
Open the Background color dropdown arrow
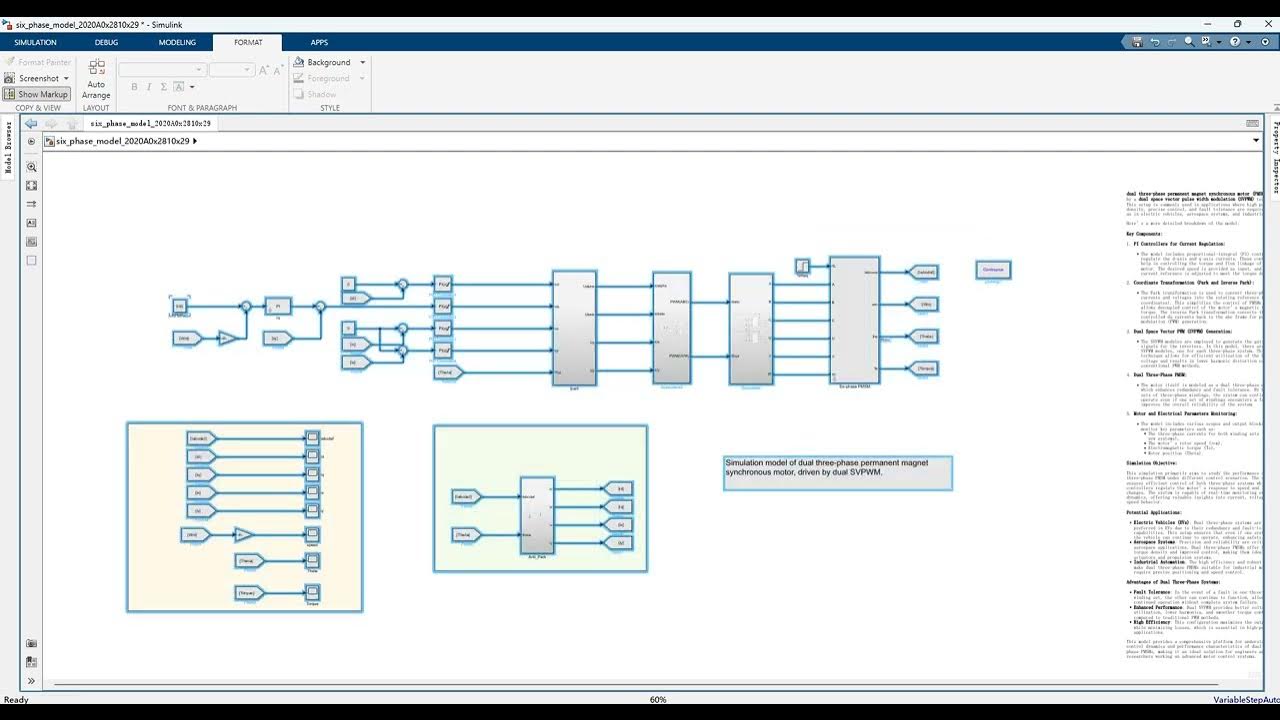tap(362, 62)
